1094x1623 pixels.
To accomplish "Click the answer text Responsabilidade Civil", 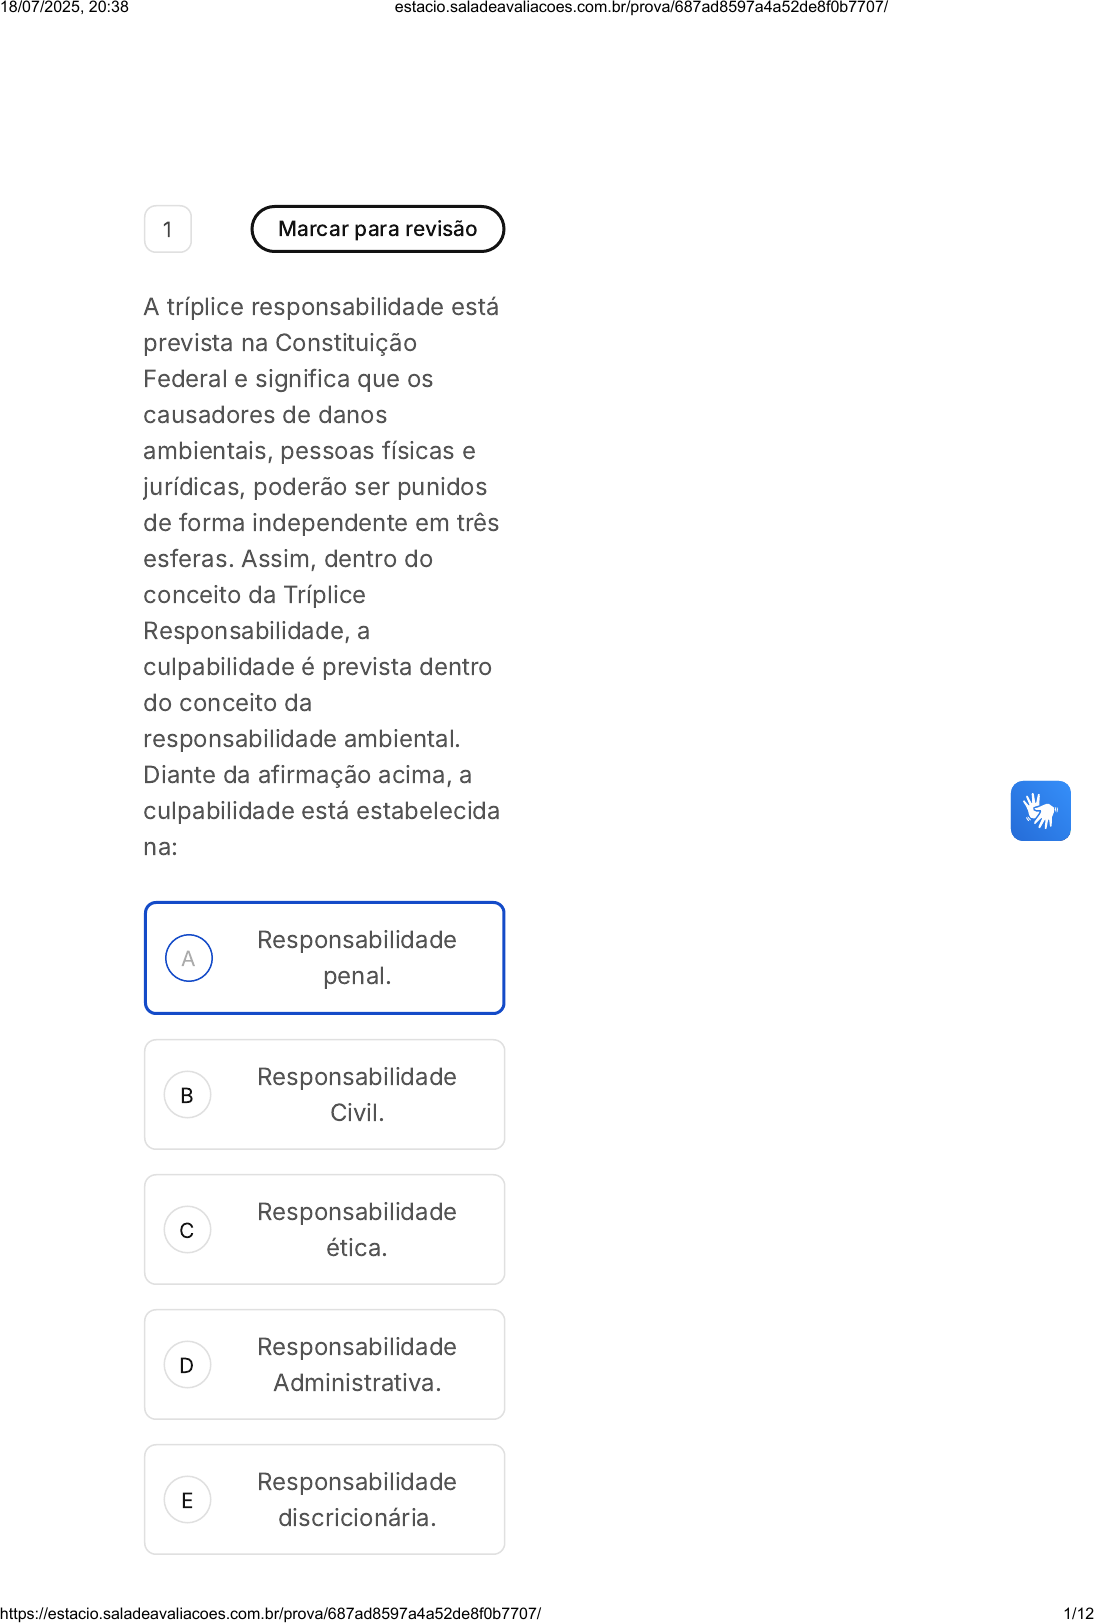I will click(x=356, y=1095).
